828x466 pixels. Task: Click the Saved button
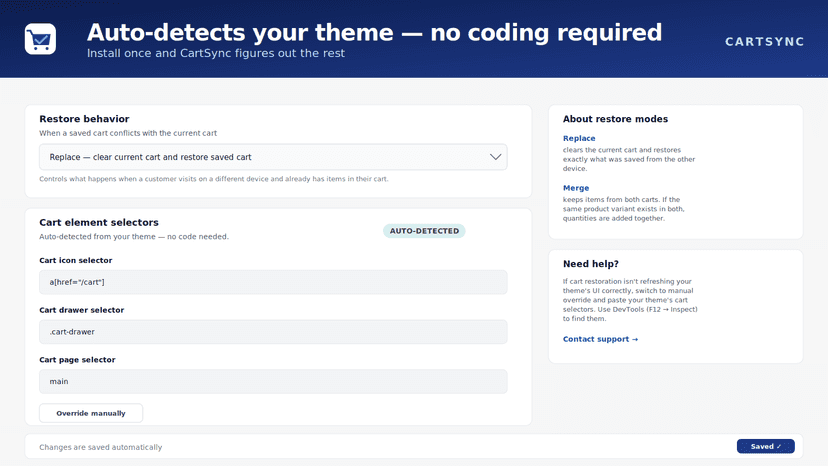pyautogui.click(x=766, y=446)
